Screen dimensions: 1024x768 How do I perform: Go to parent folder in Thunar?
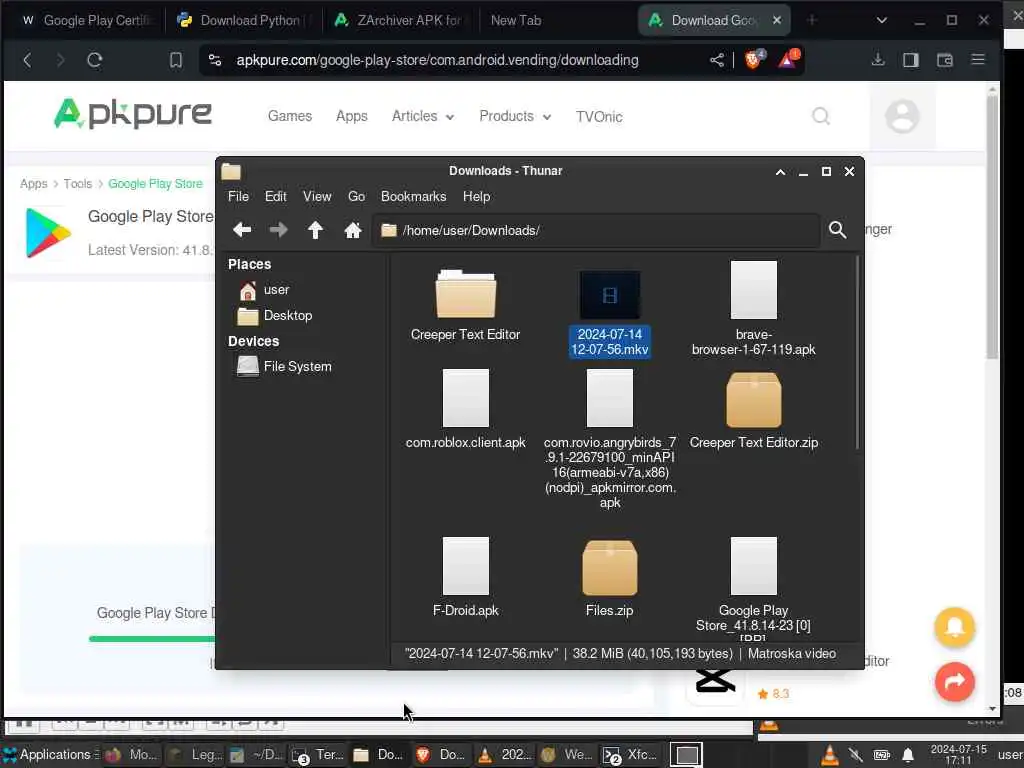pyautogui.click(x=315, y=230)
